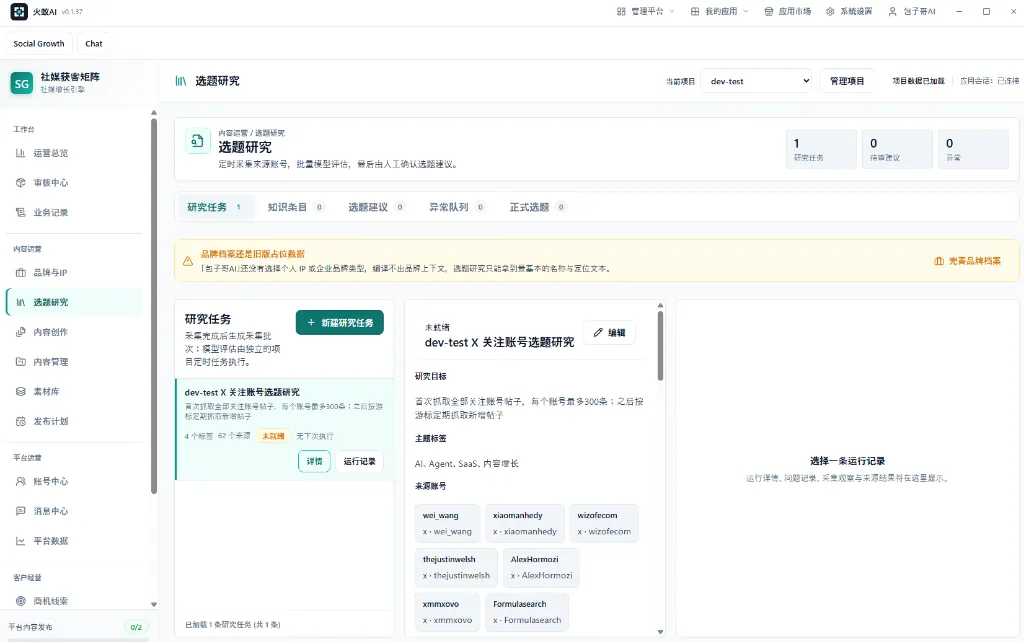
Task: Switch to the Chat tab
Action: [x=93, y=44]
